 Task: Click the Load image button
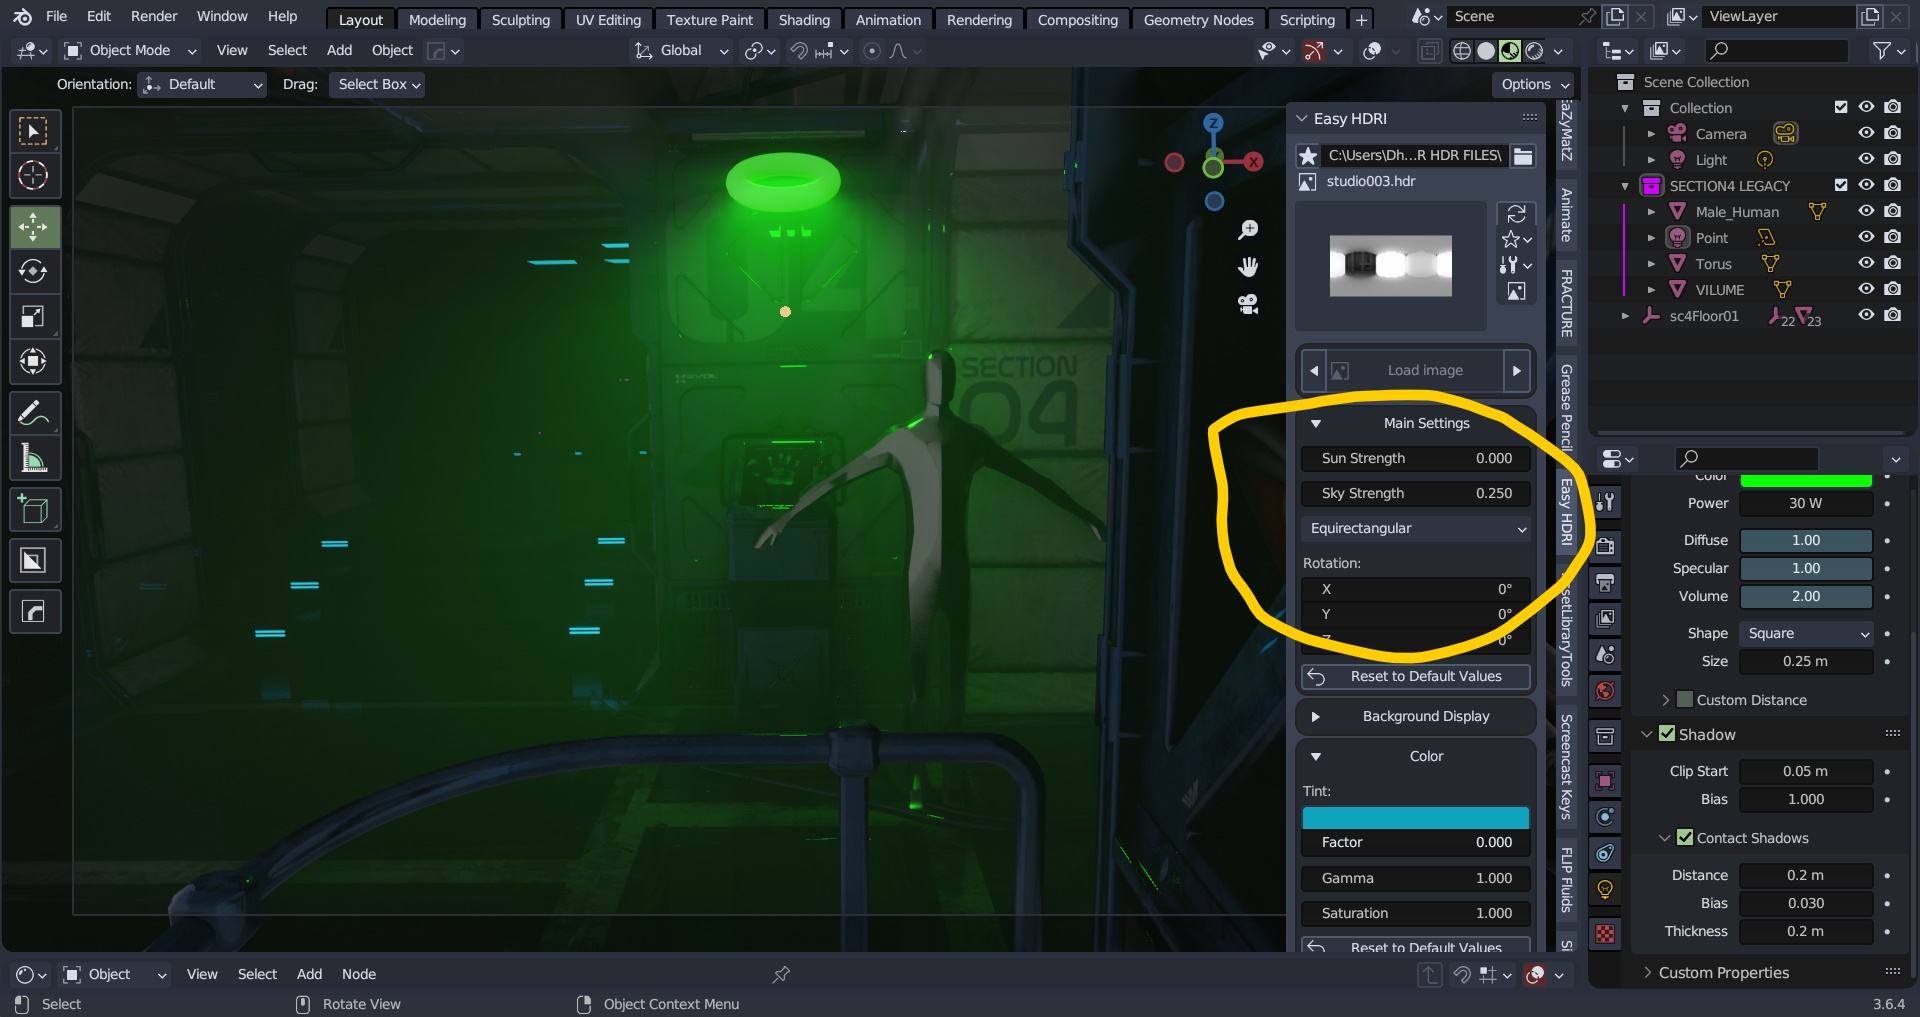1424,371
